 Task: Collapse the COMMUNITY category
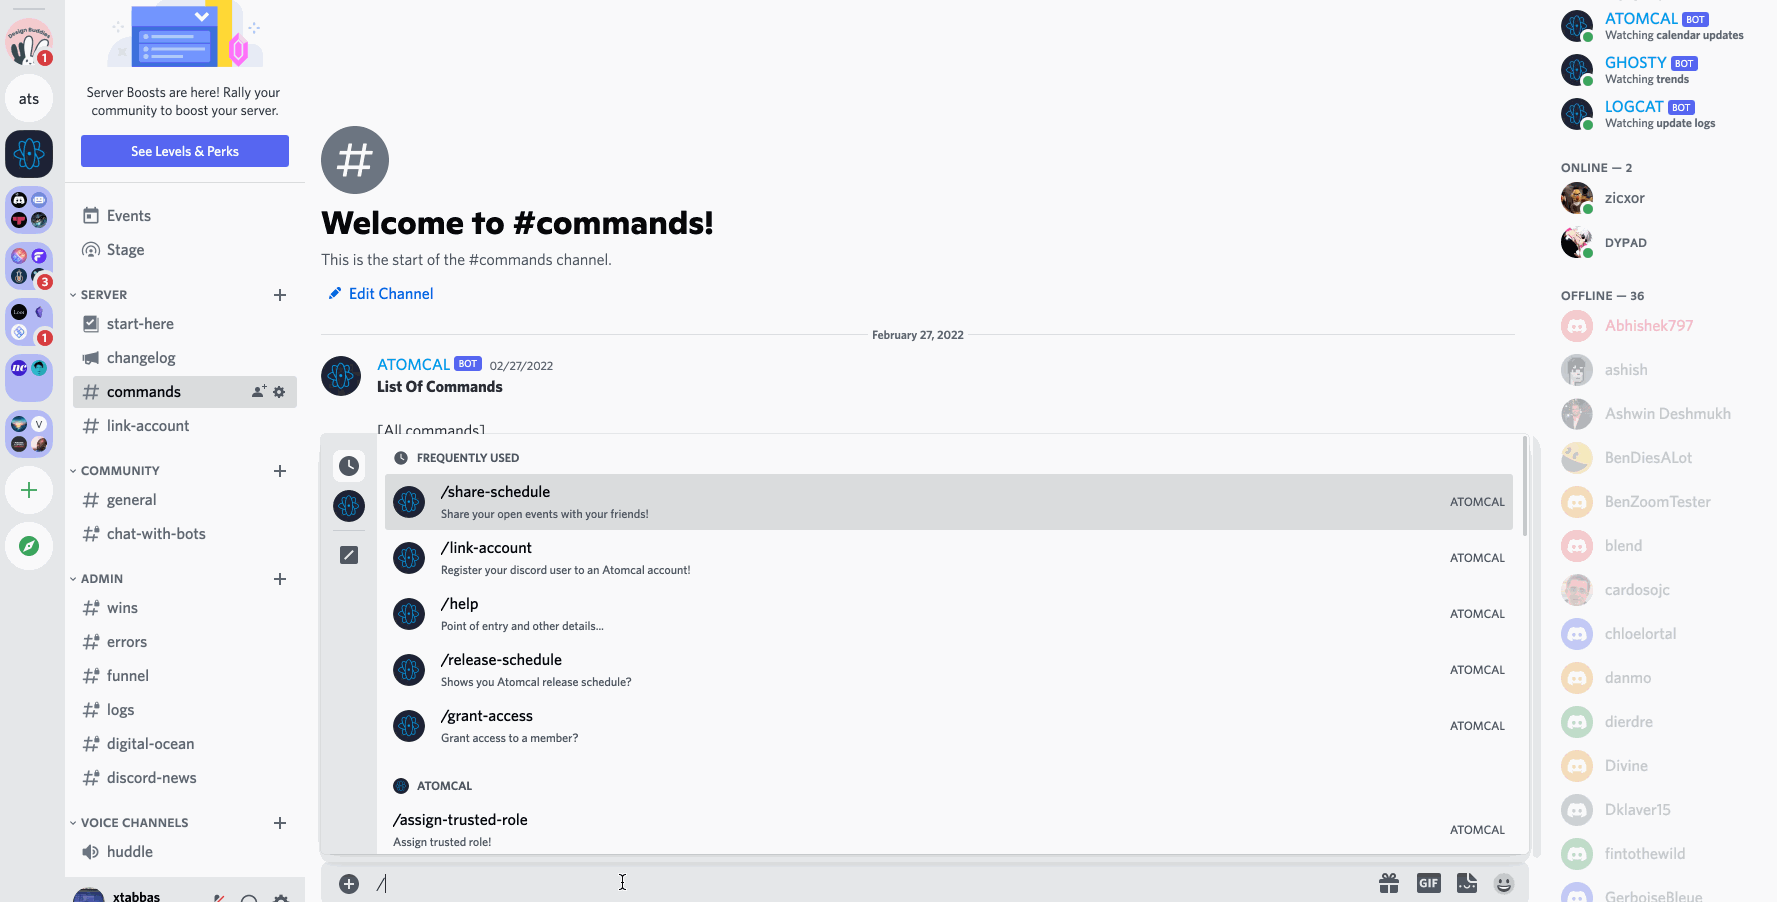point(120,471)
